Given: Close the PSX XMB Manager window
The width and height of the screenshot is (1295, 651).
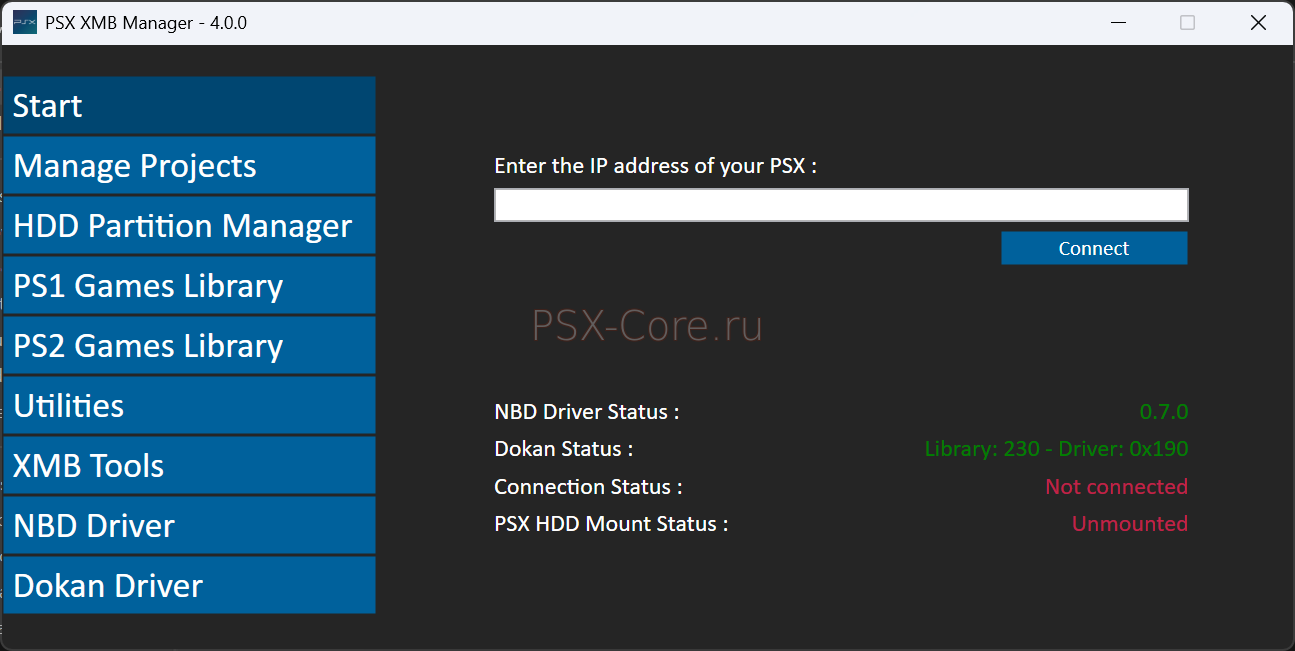Looking at the screenshot, I should [x=1258, y=22].
